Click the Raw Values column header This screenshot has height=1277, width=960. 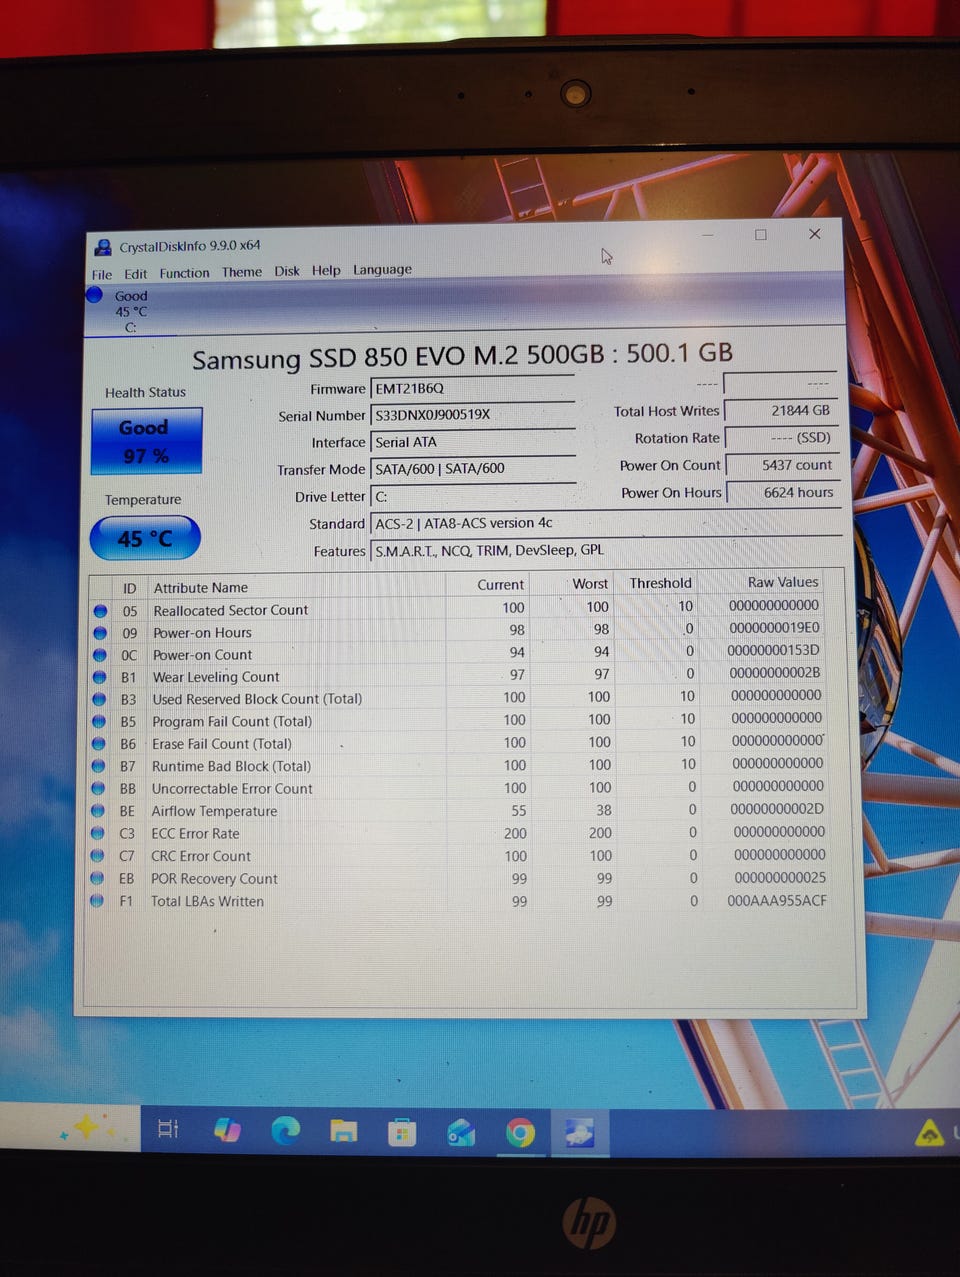(x=782, y=582)
